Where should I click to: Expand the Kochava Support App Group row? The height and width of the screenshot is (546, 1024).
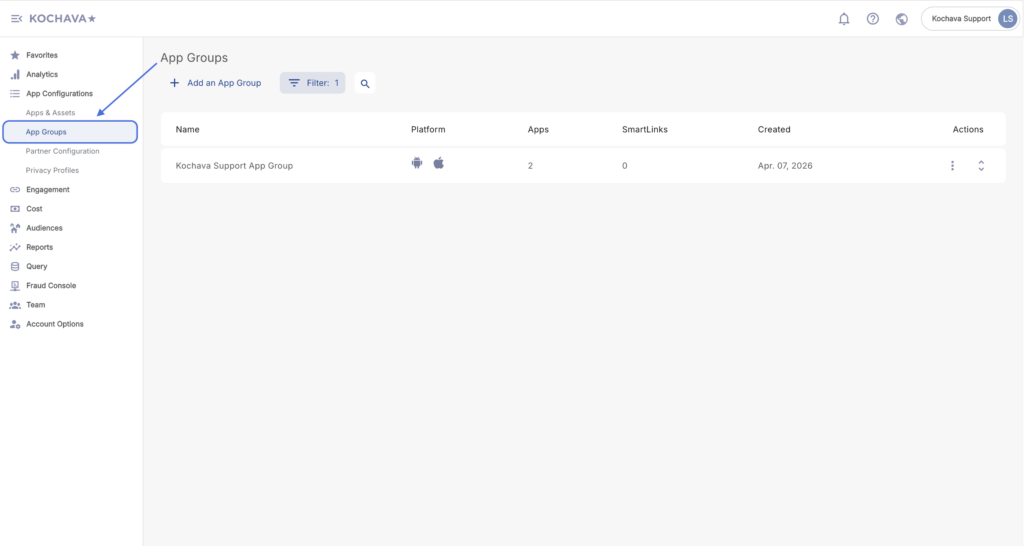pos(981,166)
